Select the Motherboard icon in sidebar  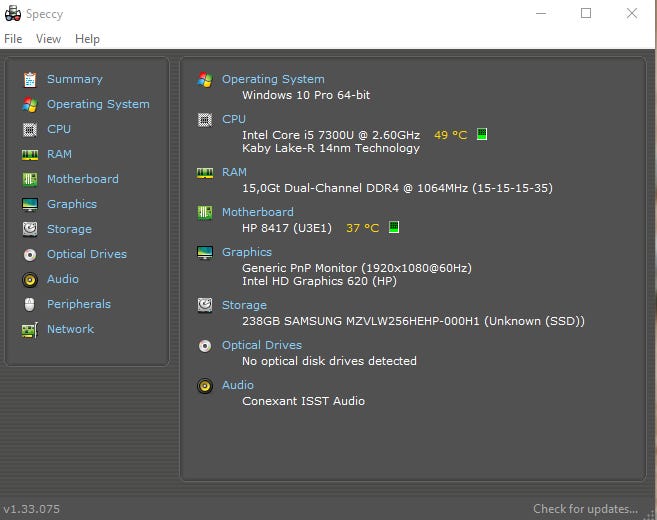click(29, 179)
